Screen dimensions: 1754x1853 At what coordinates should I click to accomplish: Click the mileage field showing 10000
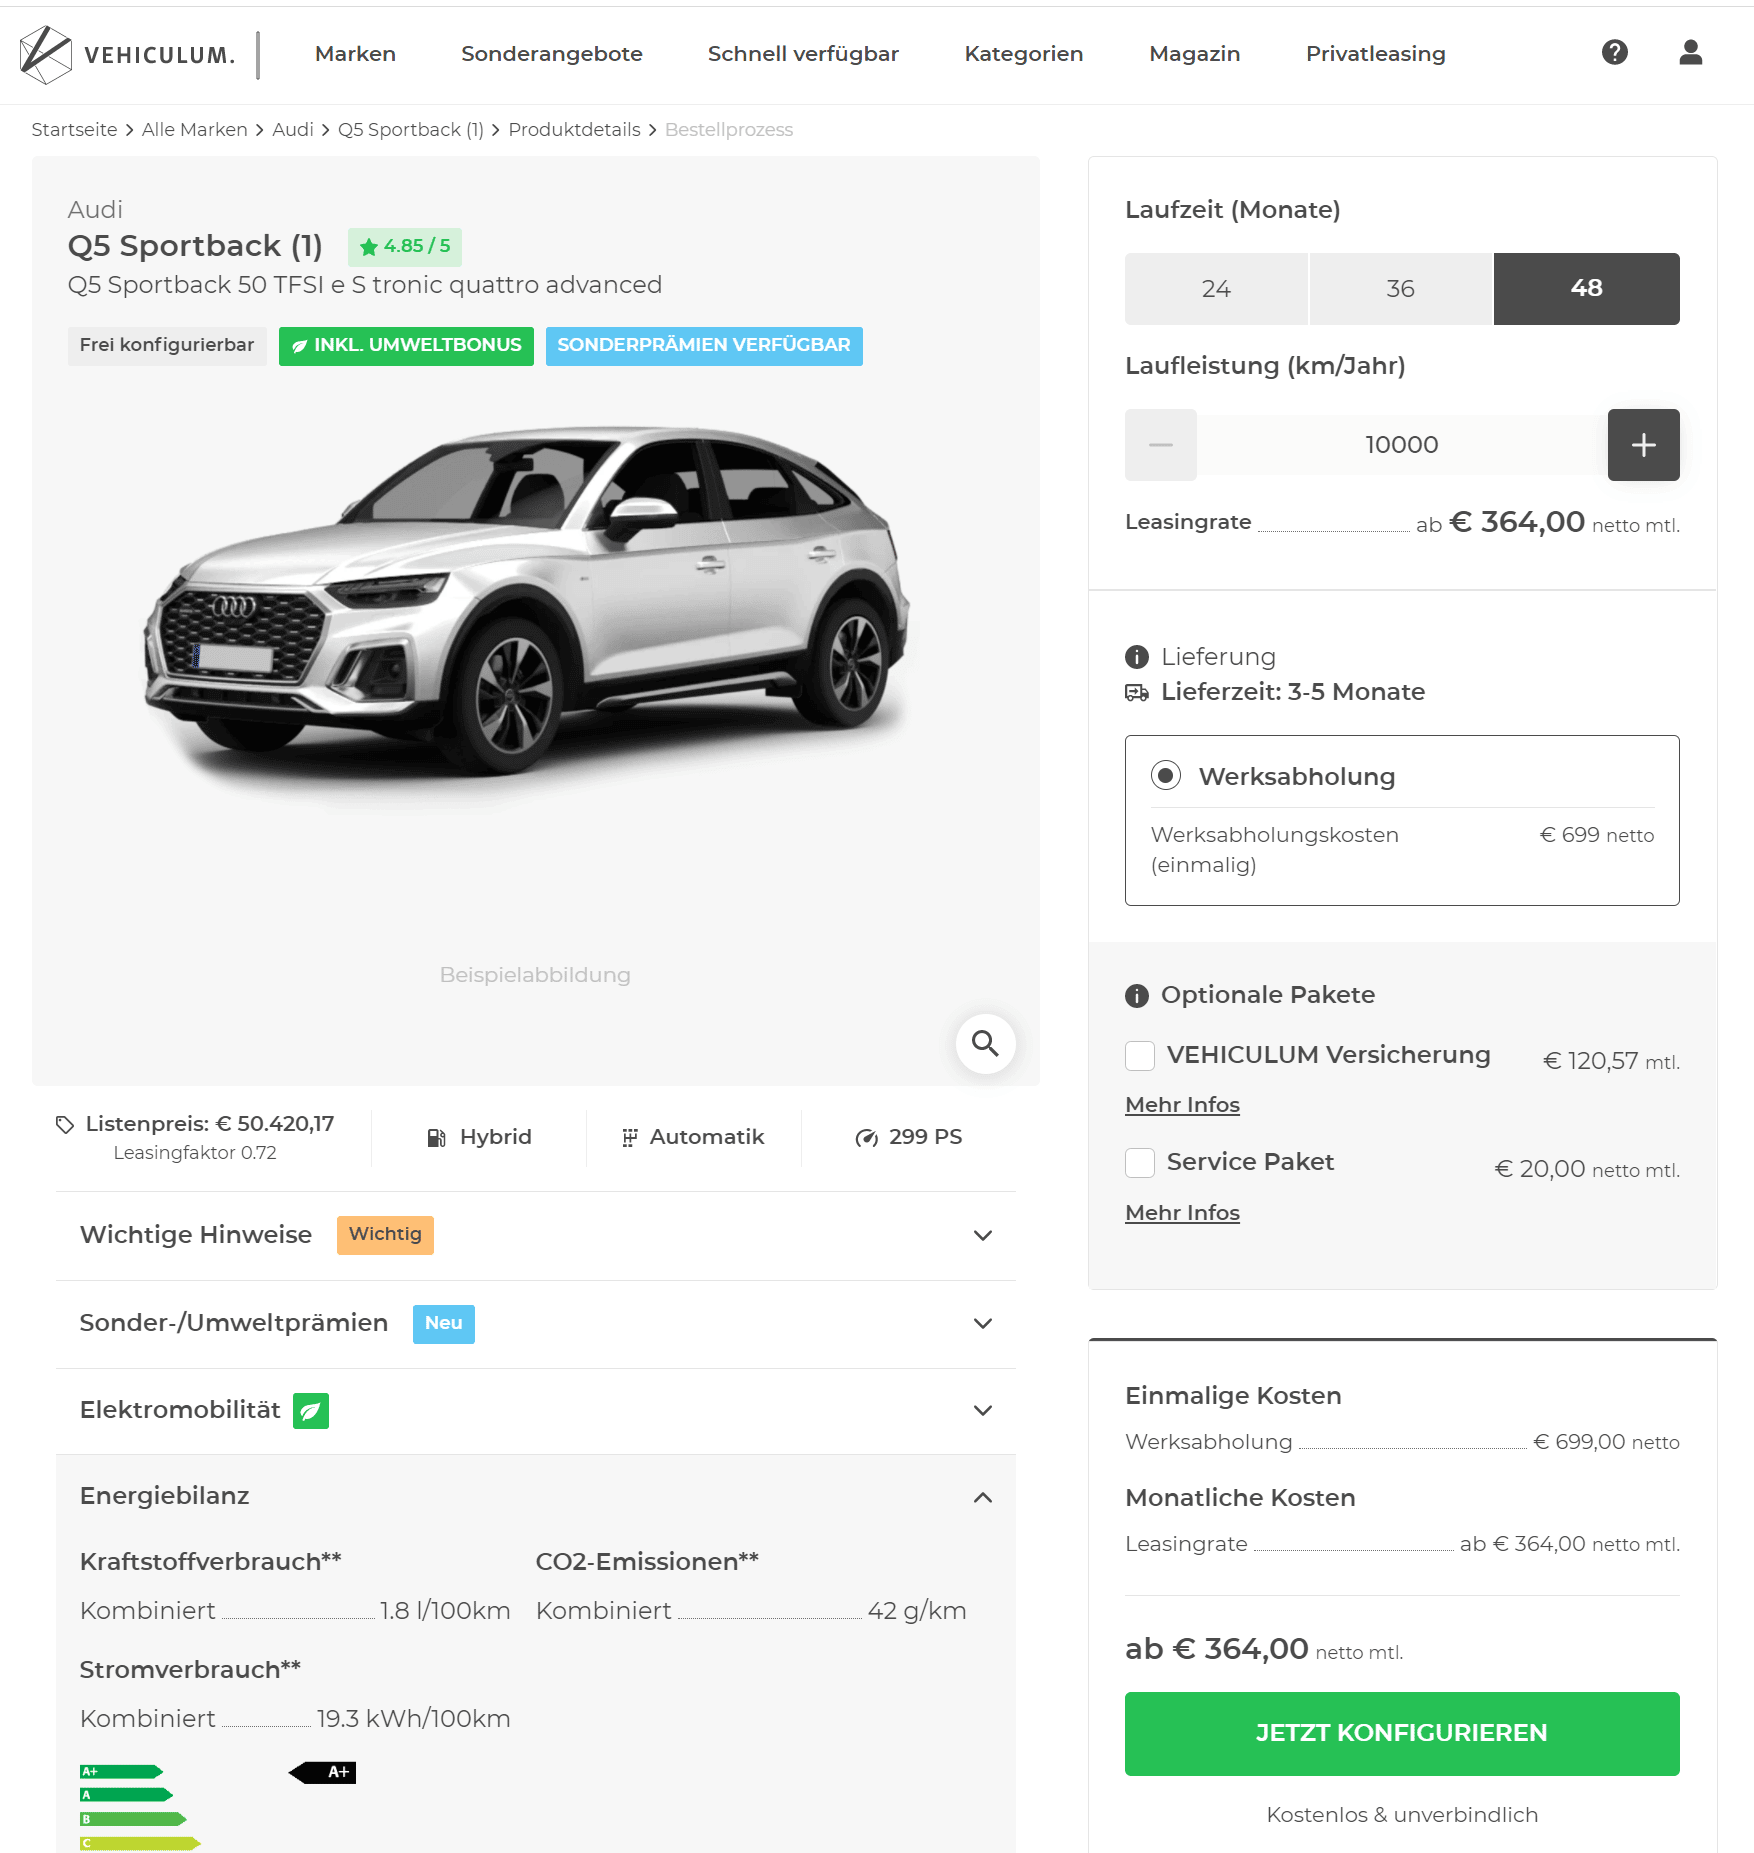pyautogui.click(x=1401, y=445)
